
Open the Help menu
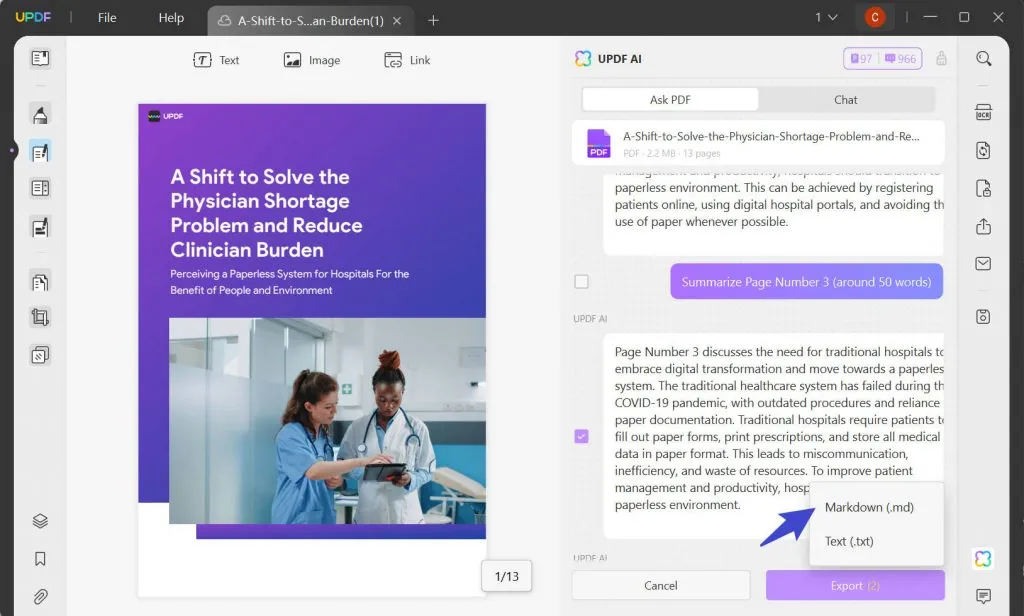[171, 18]
